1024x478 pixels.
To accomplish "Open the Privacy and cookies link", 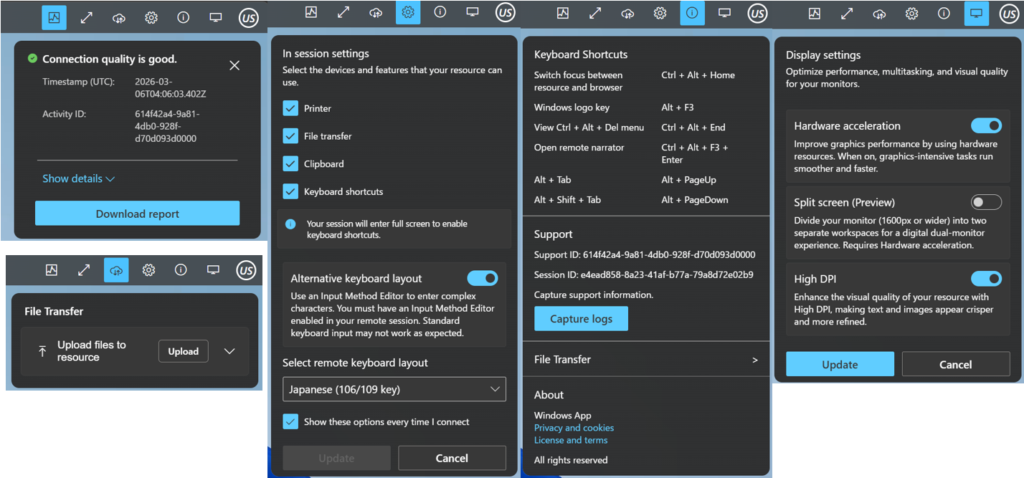I will point(574,428).
